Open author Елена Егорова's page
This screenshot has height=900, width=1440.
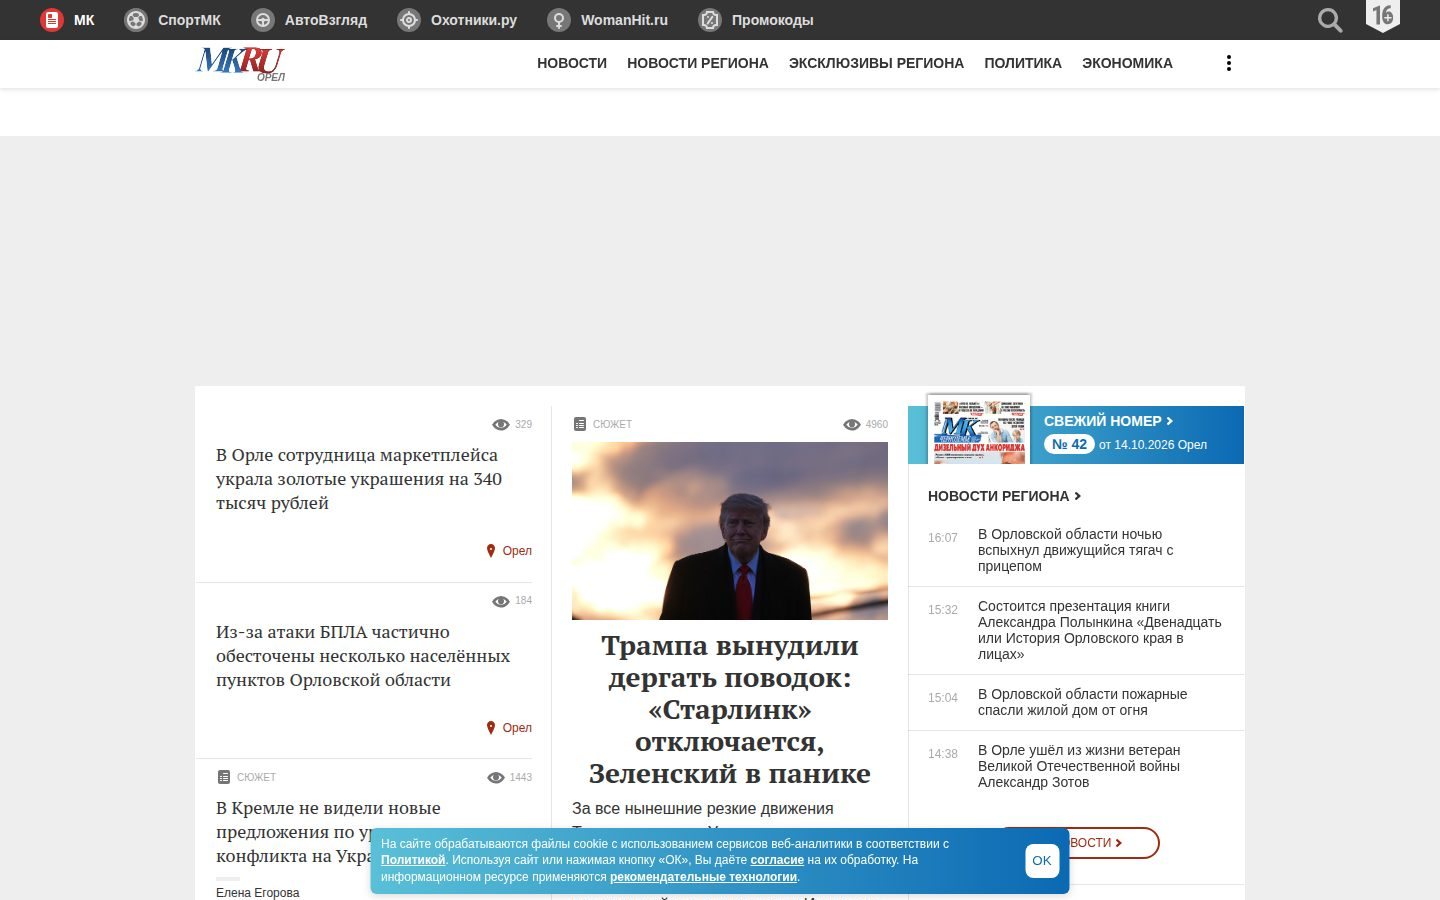(x=258, y=893)
